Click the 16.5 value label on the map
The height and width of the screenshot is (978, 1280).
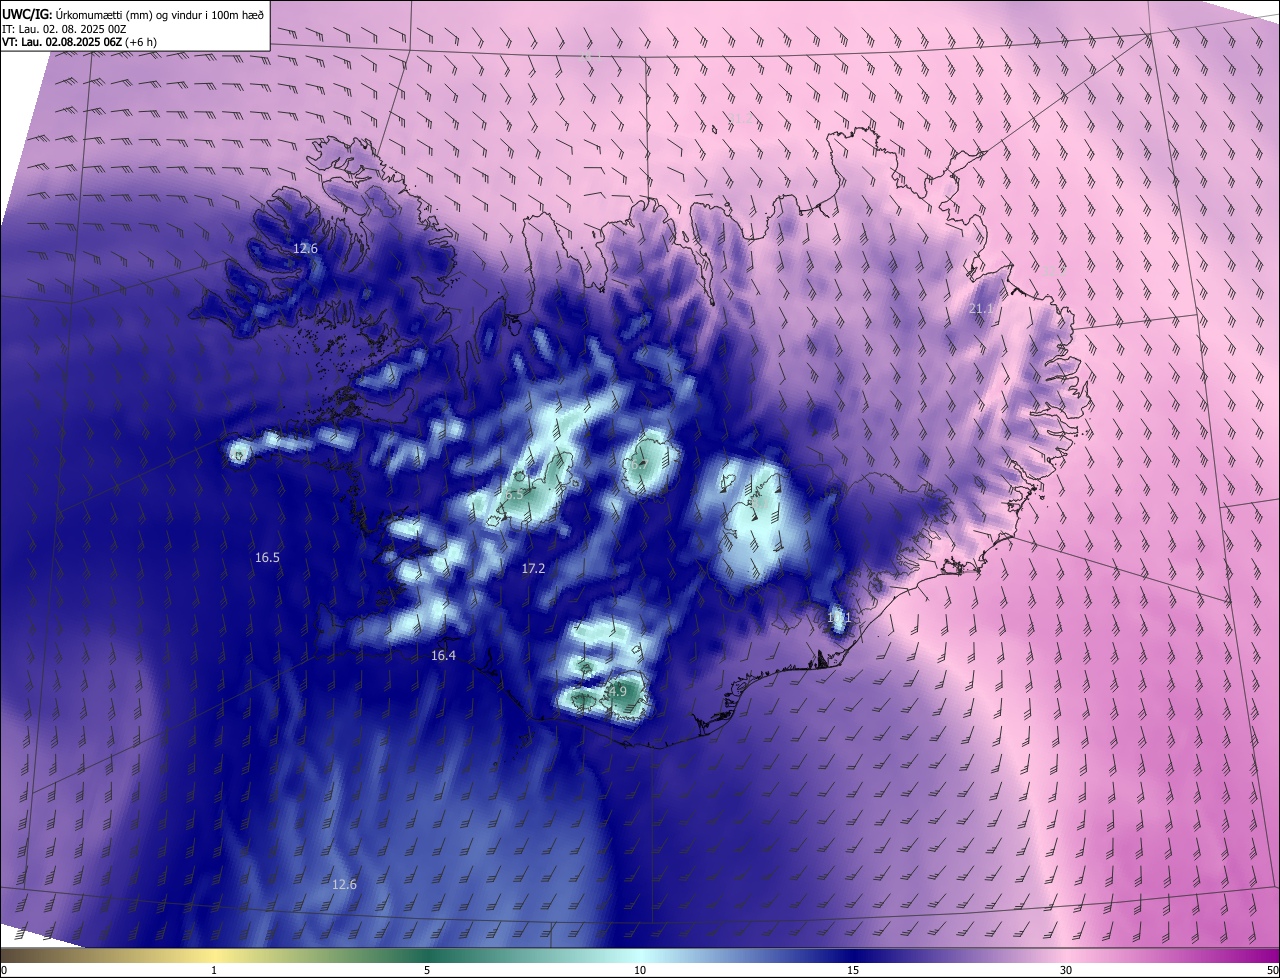(x=267, y=558)
